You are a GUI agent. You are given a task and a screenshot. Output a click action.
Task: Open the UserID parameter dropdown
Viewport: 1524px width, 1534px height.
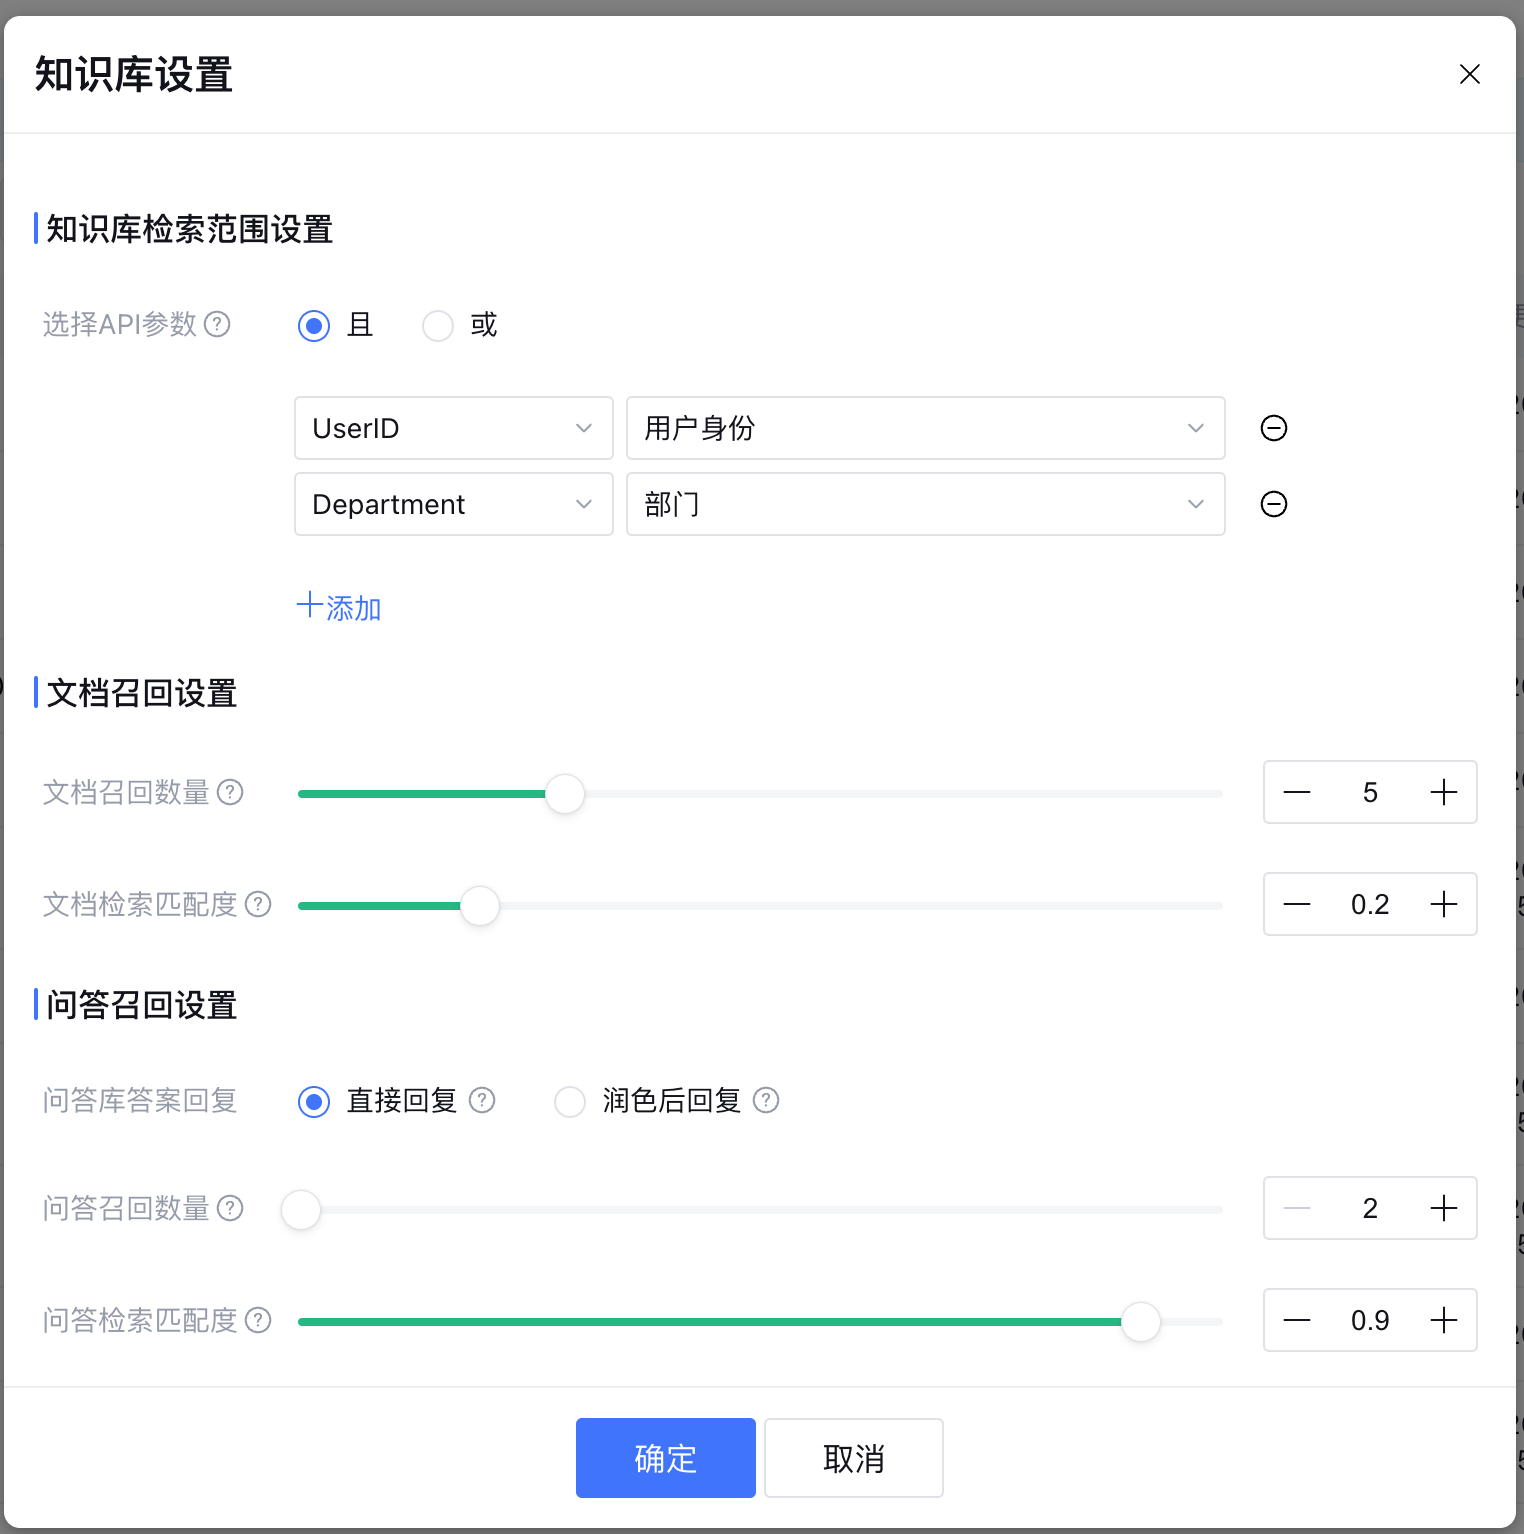tap(453, 428)
